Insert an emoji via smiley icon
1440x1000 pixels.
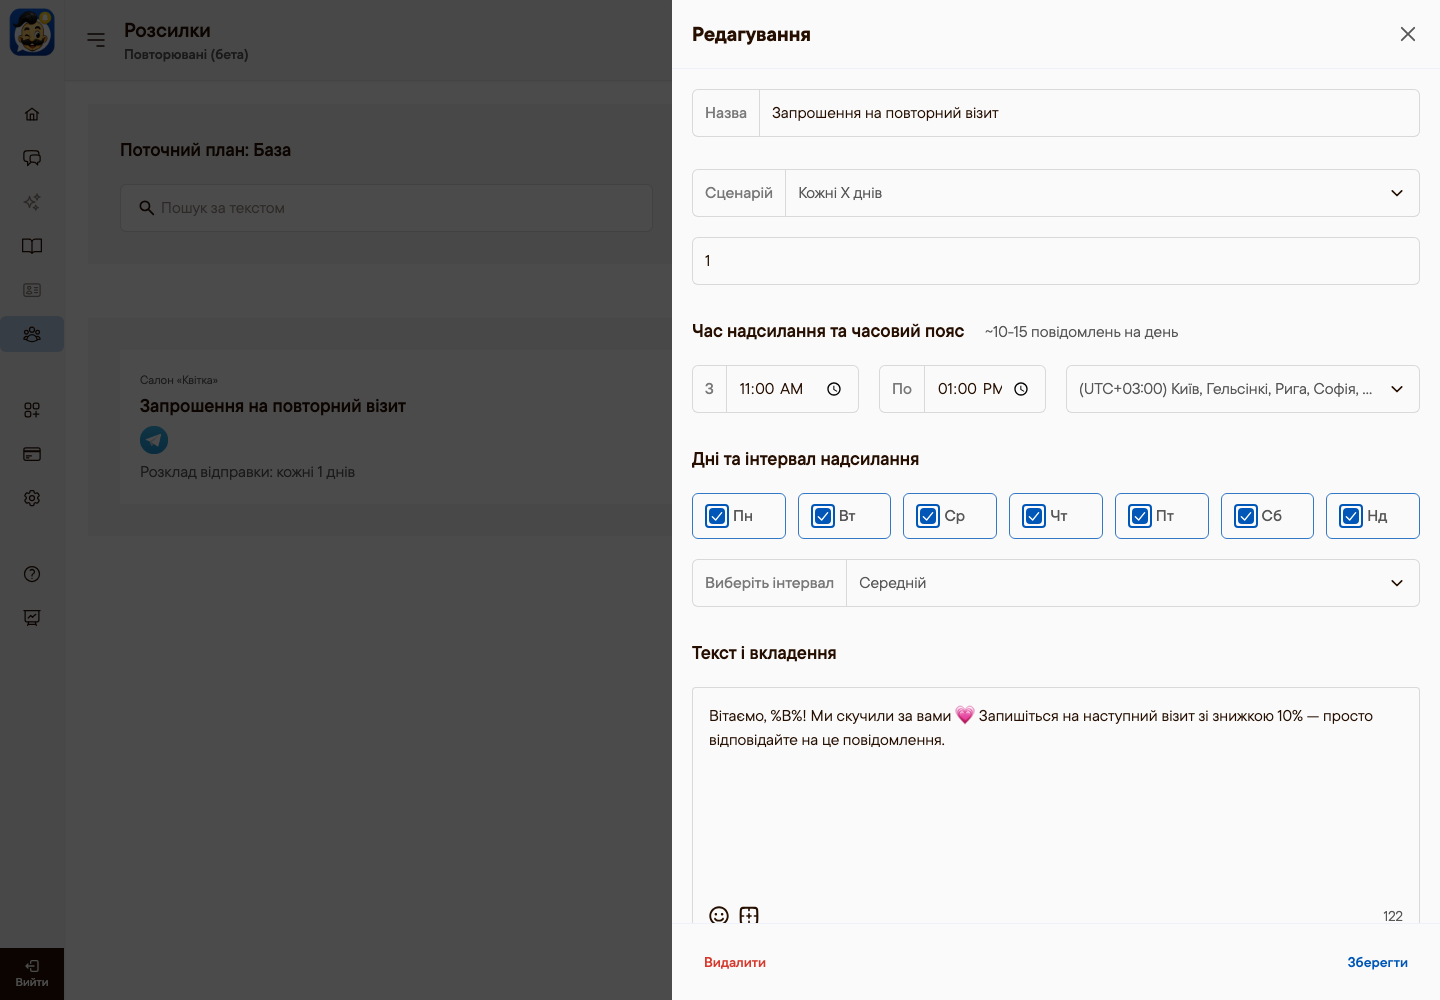tap(719, 915)
